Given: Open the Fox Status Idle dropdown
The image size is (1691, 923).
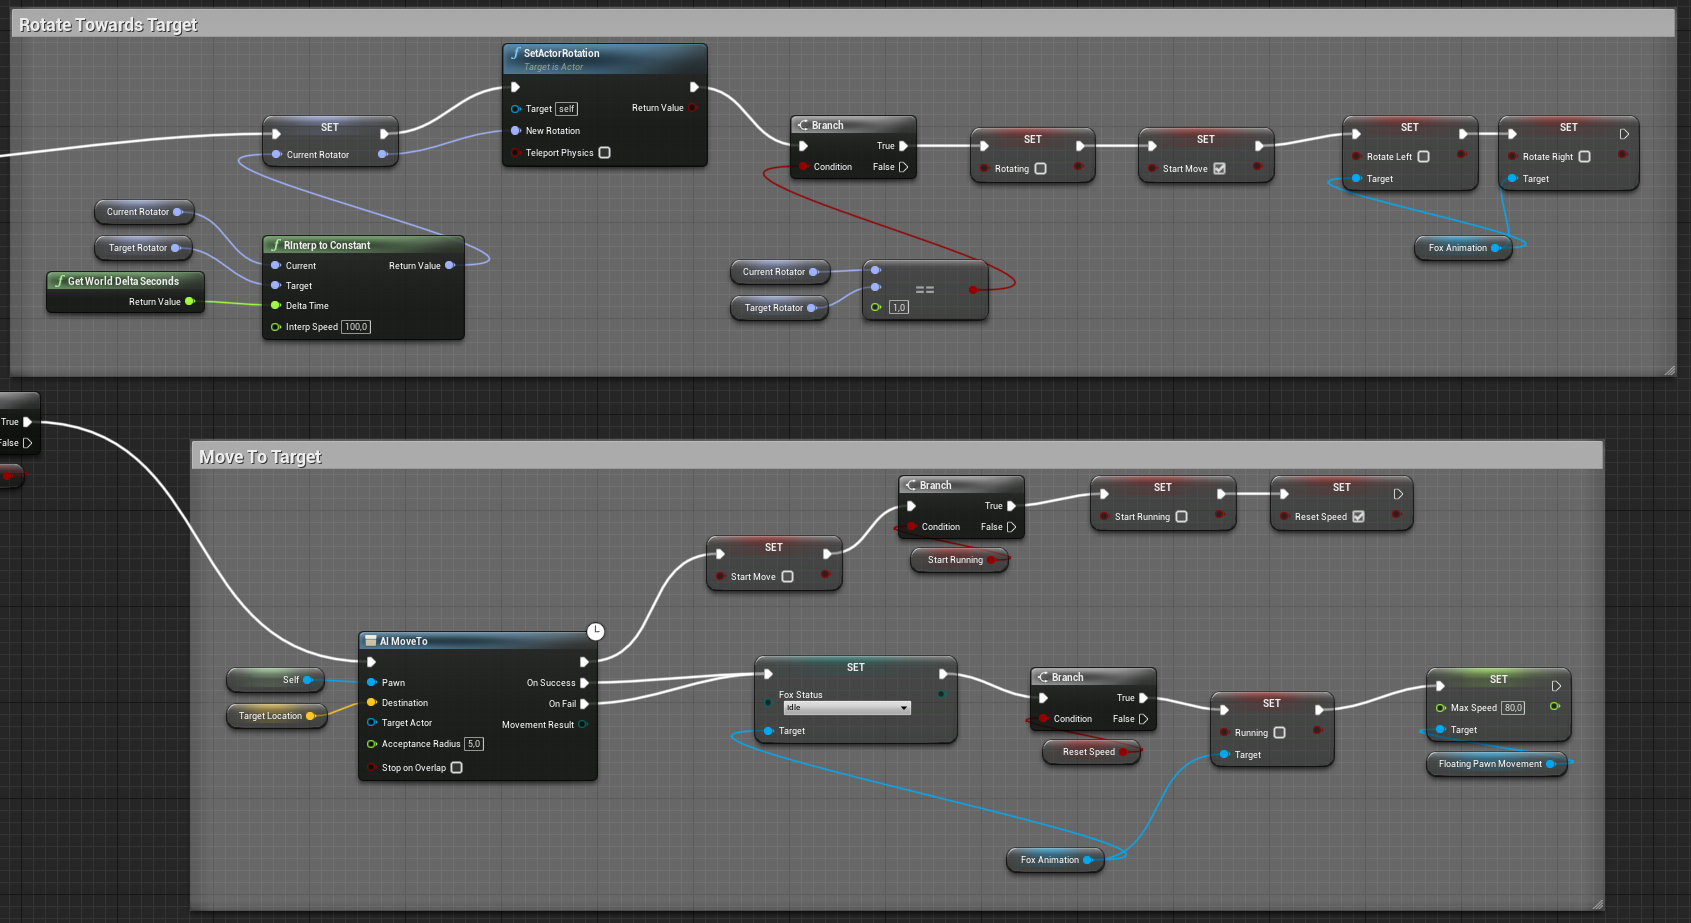Looking at the screenshot, I should point(846,708).
